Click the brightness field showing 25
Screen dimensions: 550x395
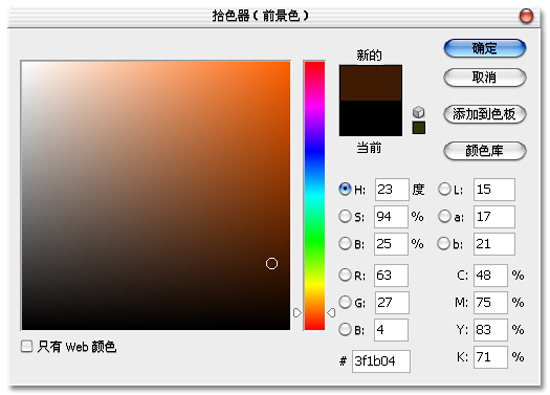point(391,244)
